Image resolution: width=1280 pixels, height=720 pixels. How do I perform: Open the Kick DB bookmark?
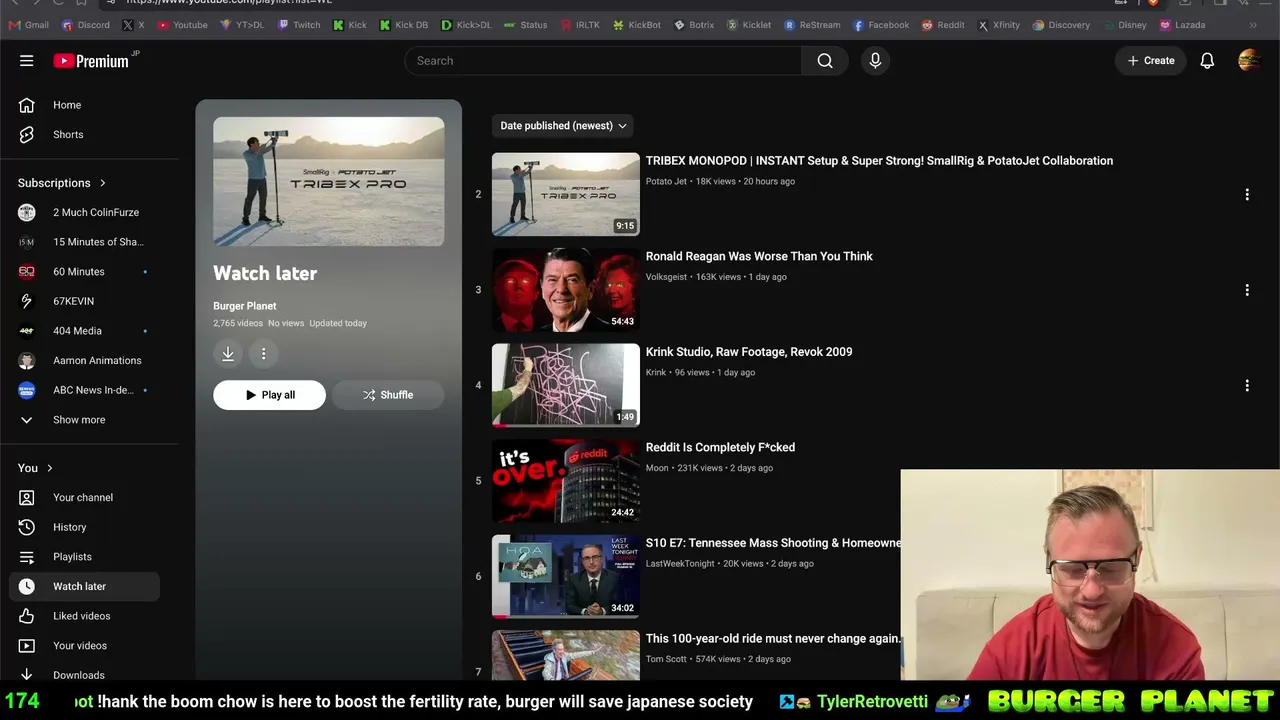(x=404, y=25)
